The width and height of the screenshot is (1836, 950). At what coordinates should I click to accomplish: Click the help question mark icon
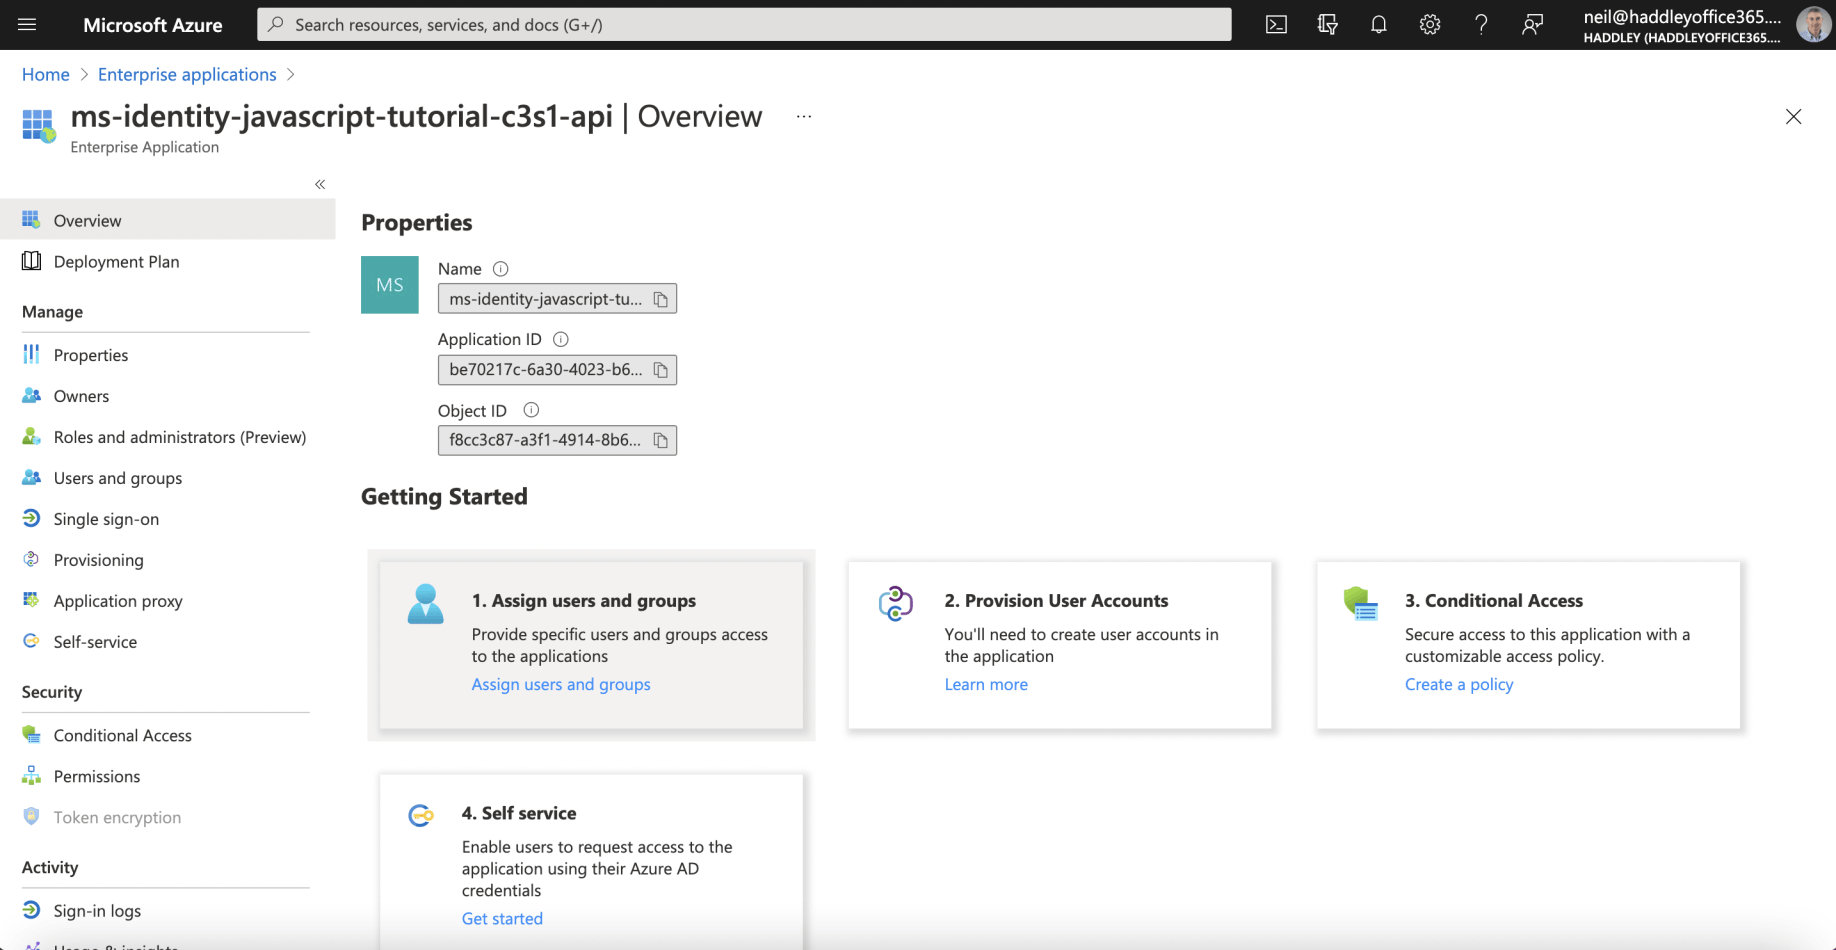tap(1481, 25)
